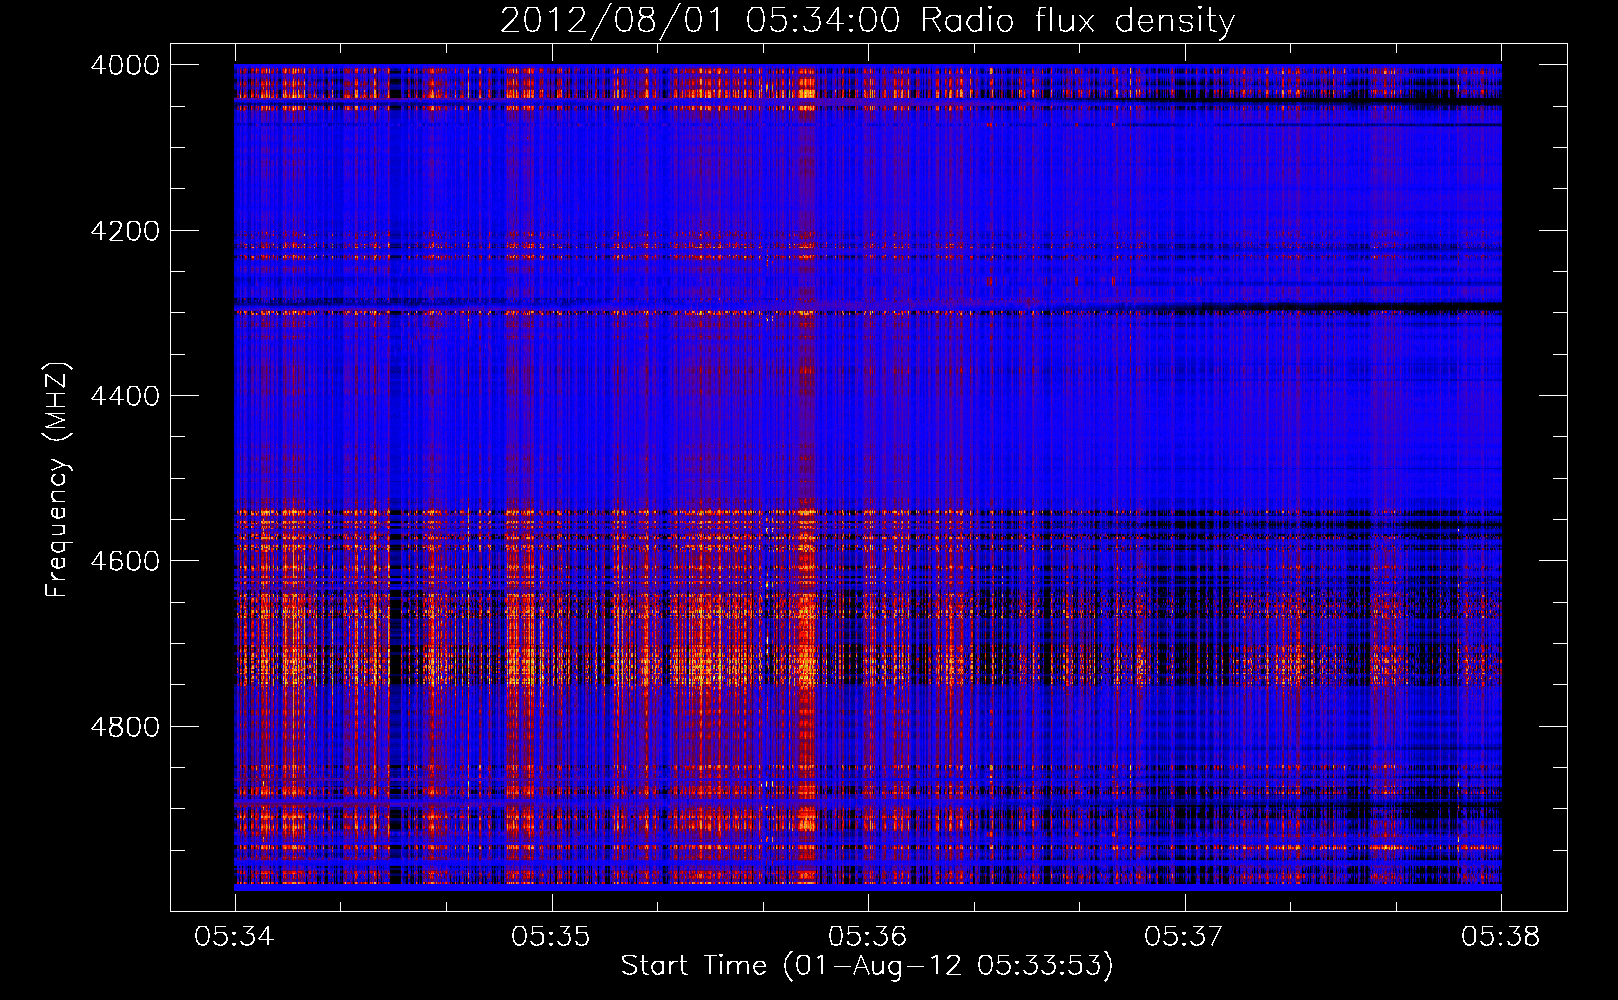Click the 05:37 time tick label
This screenshot has width=1618, height=1000.
tap(1184, 937)
